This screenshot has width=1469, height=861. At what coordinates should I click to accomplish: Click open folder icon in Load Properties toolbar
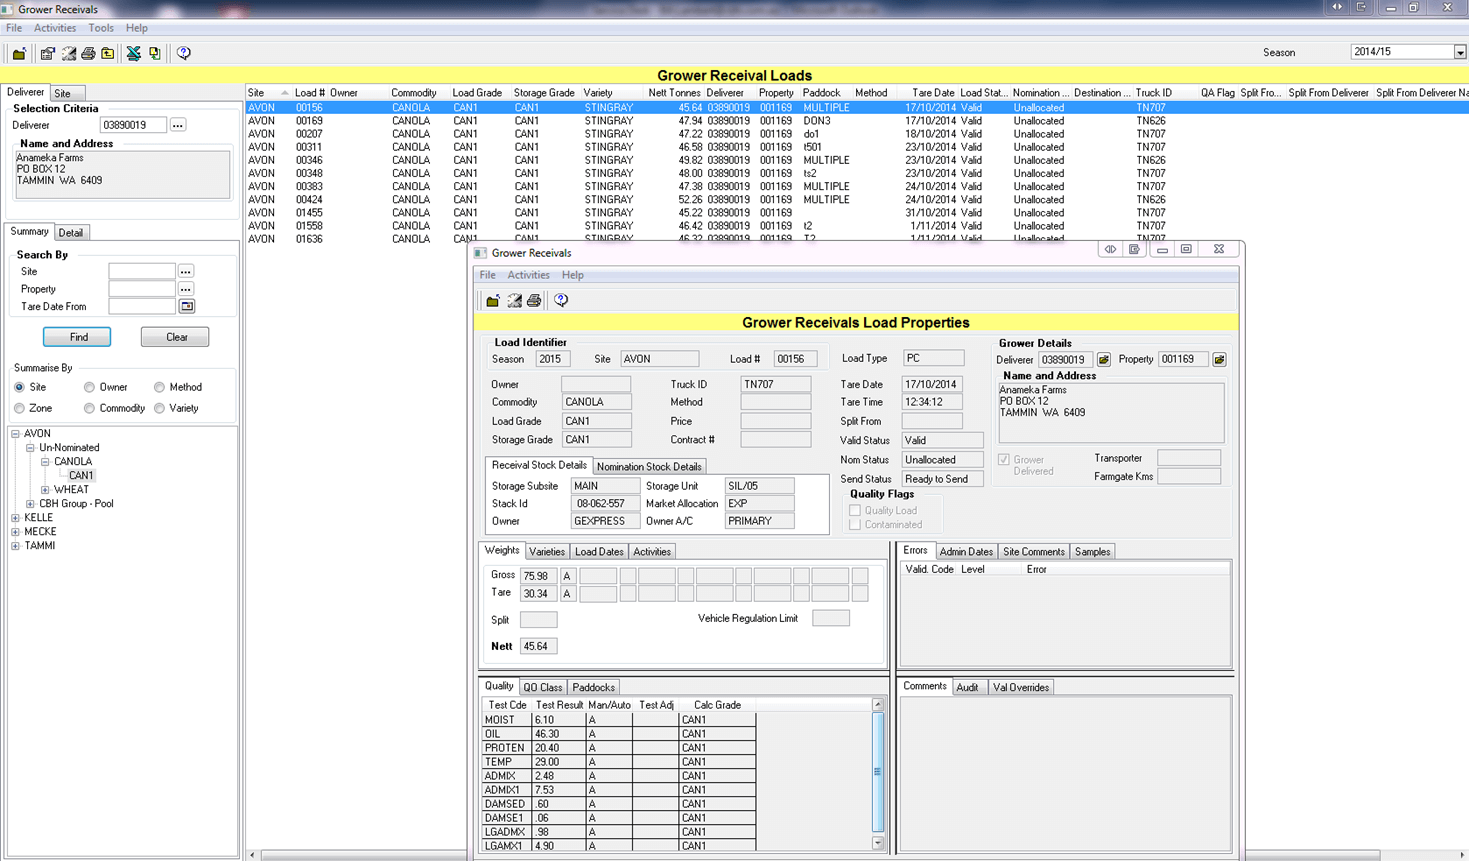pos(493,300)
